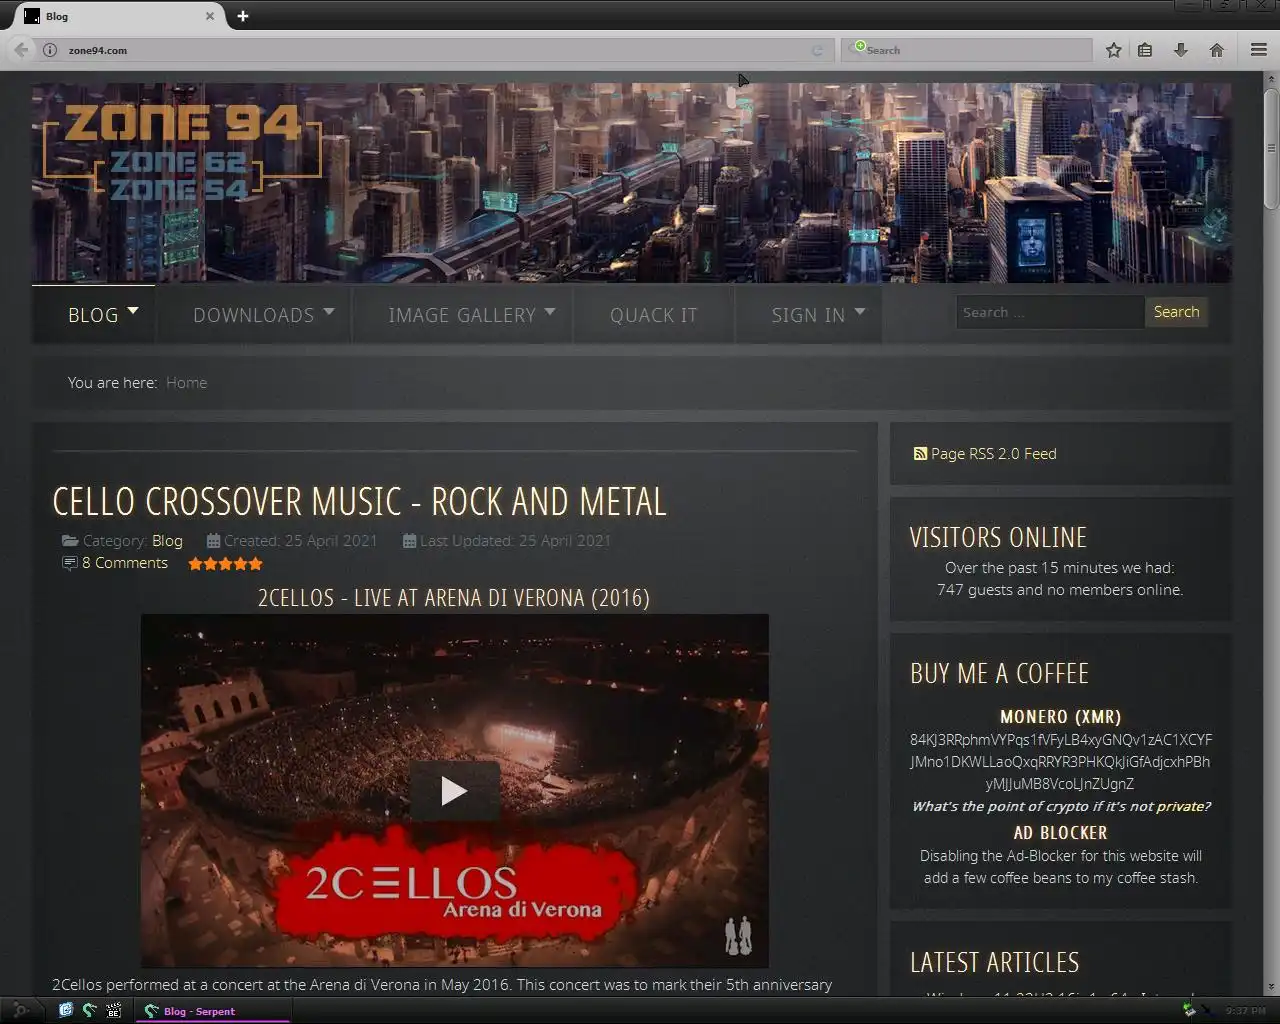Click the search engine icon in search box
Image resolution: width=1280 pixels, height=1024 pixels.
pos(858,48)
